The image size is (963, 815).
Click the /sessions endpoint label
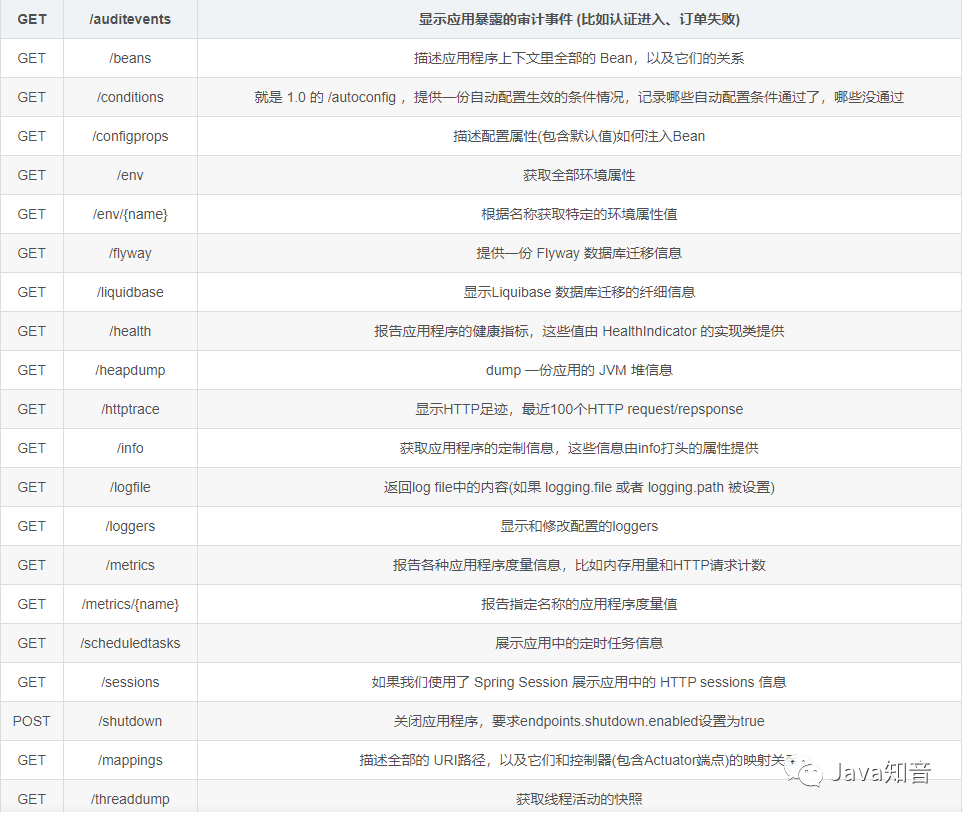tap(130, 682)
